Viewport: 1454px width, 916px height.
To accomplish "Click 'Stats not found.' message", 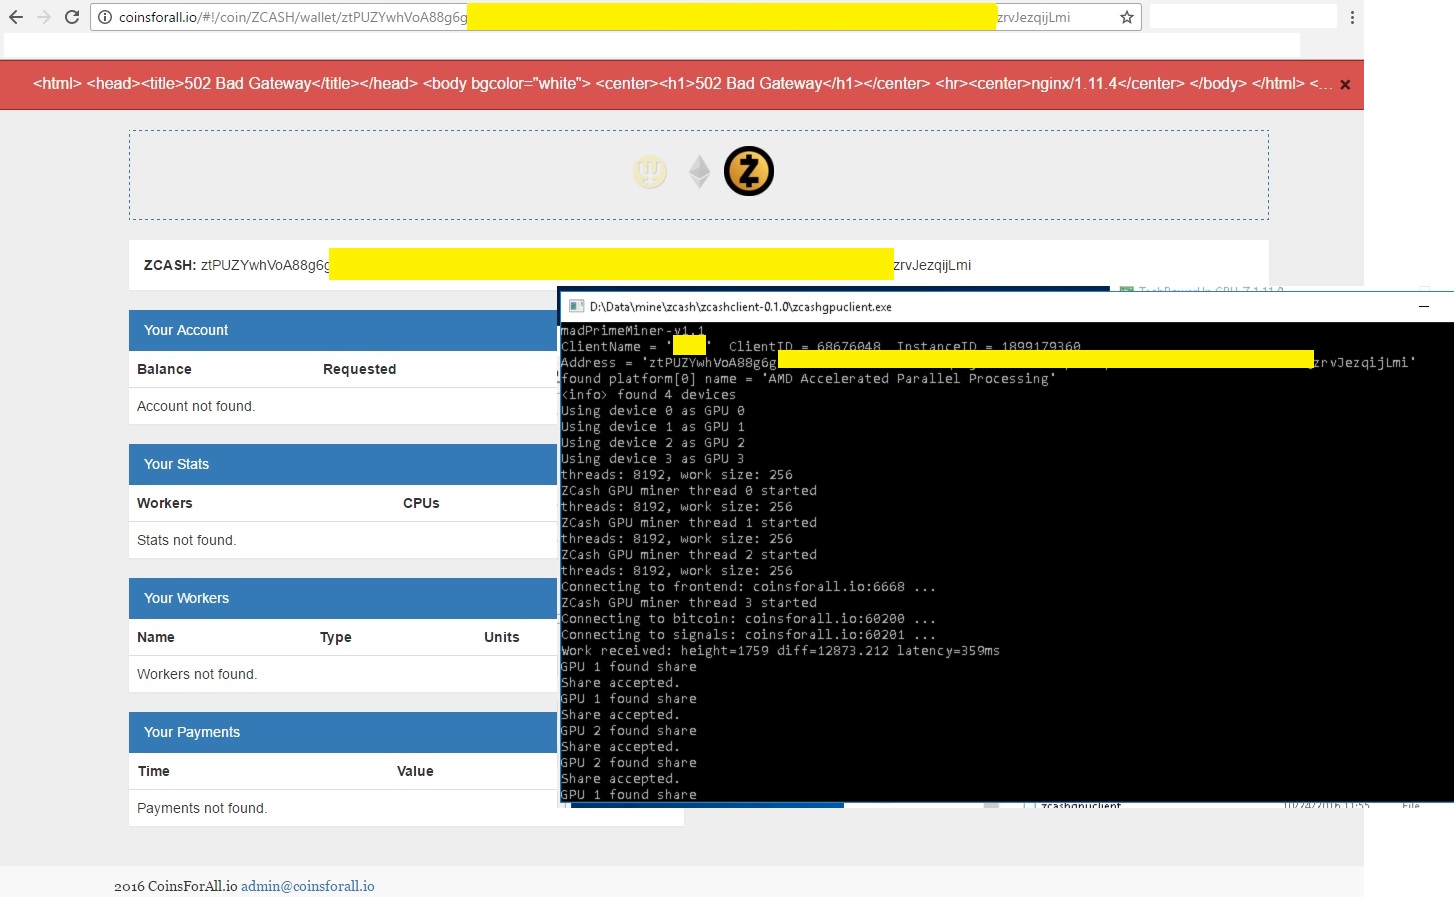I will (x=186, y=540).
